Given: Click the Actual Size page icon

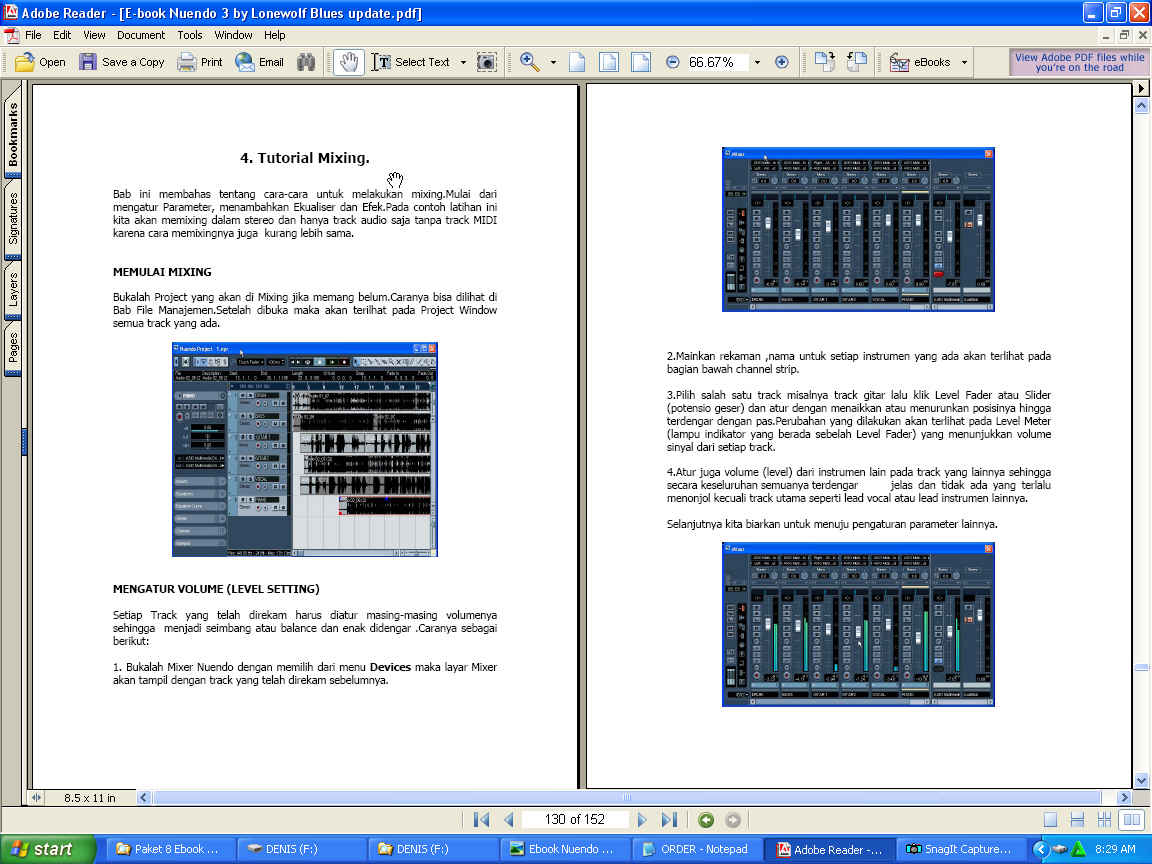Looking at the screenshot, I should [577, 62].
